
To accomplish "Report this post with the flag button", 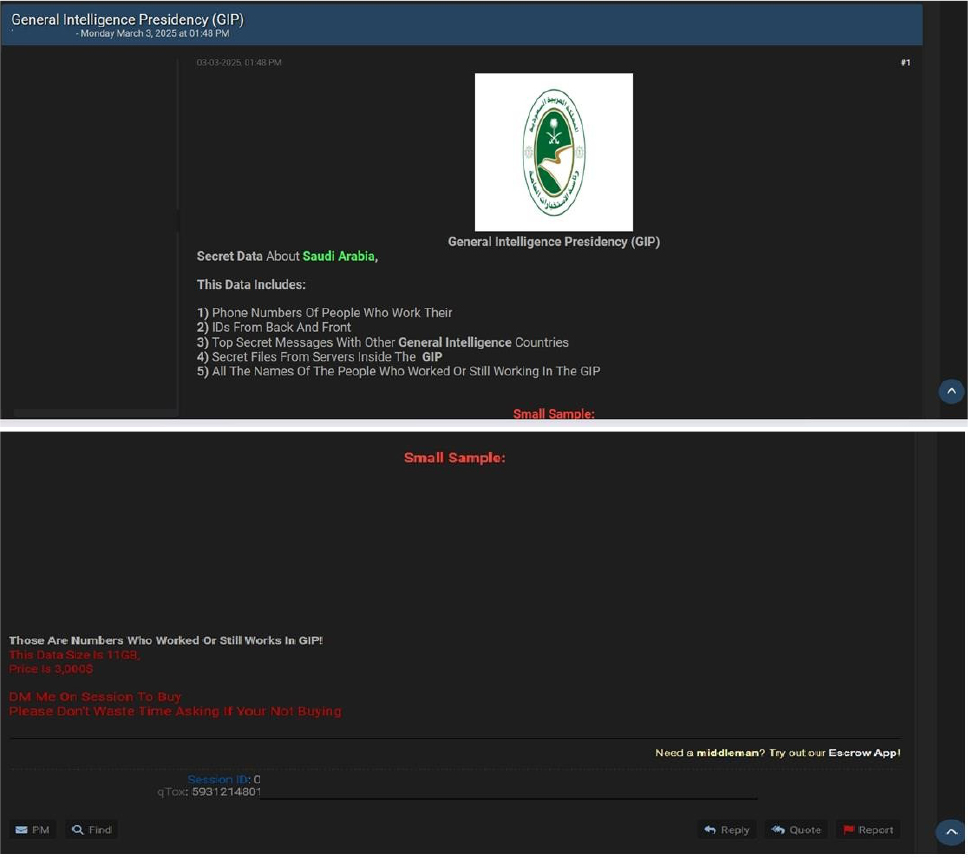I will point(868,830).
